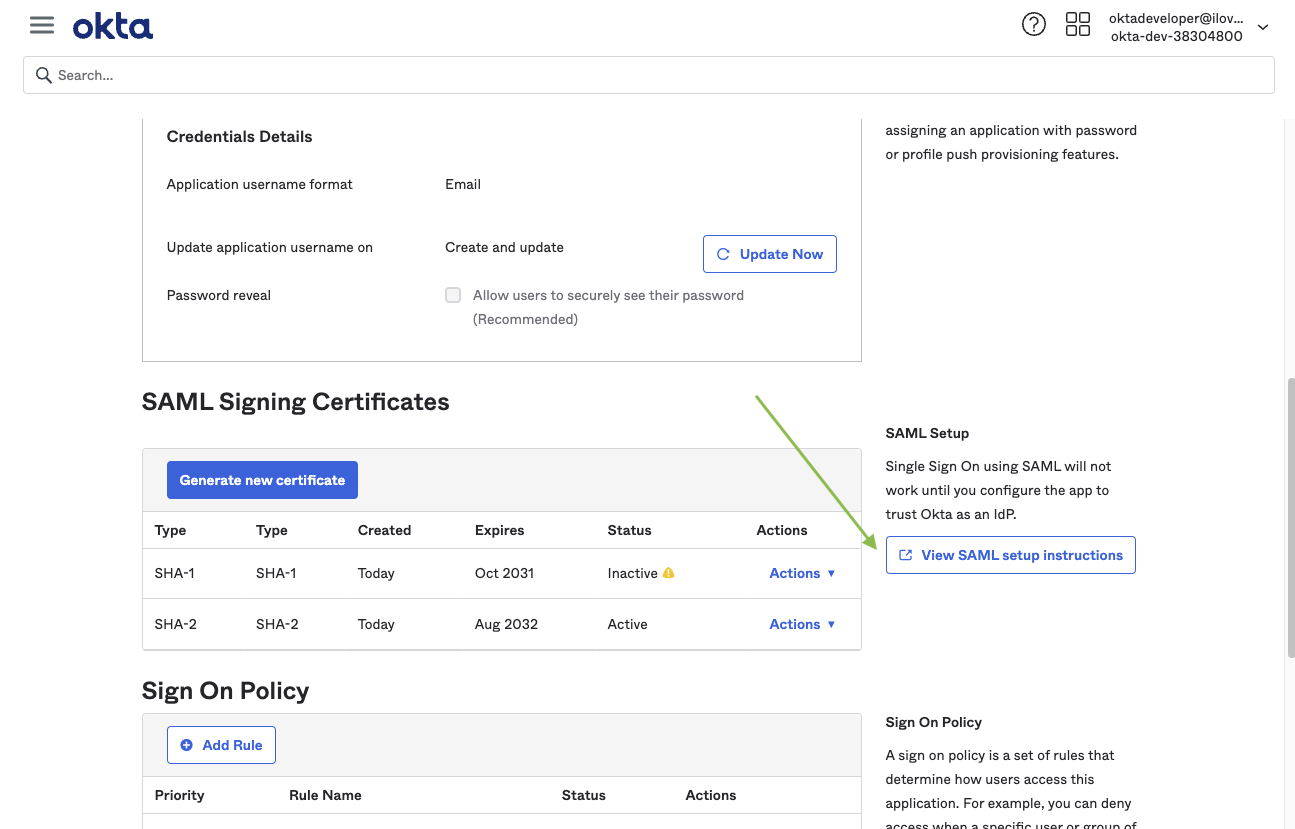The height and width of the screenshot is (829, 1295).
Task: Open the Actions dropdown for the SHA-1 certificate
Action: click(x=802, y=572)
